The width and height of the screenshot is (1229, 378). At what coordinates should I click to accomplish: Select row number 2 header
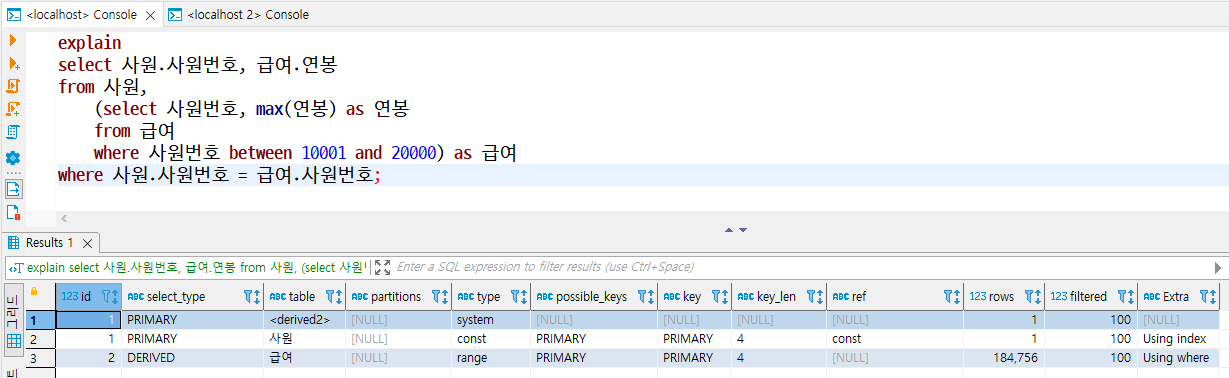pos(39,339)
